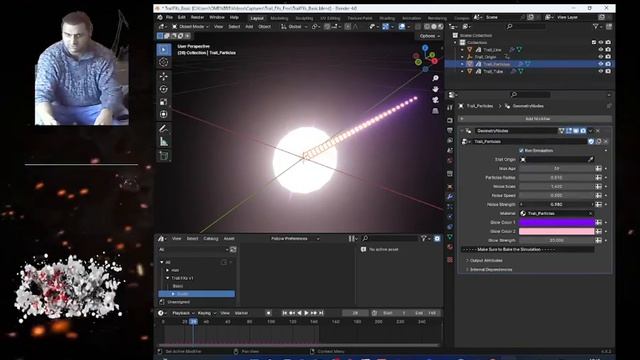Open the Edit menu
640x360 pixels.
(182, 18)
